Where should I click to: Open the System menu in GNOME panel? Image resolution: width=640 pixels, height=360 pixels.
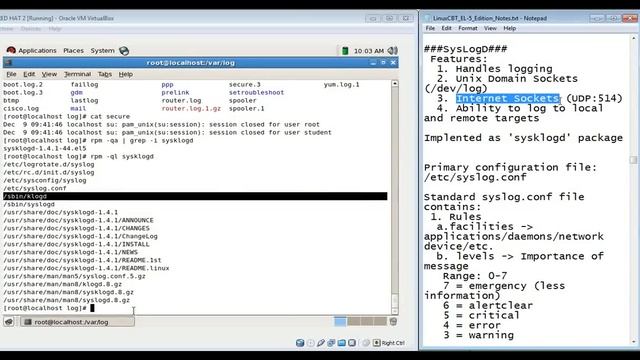click(102, 51)
